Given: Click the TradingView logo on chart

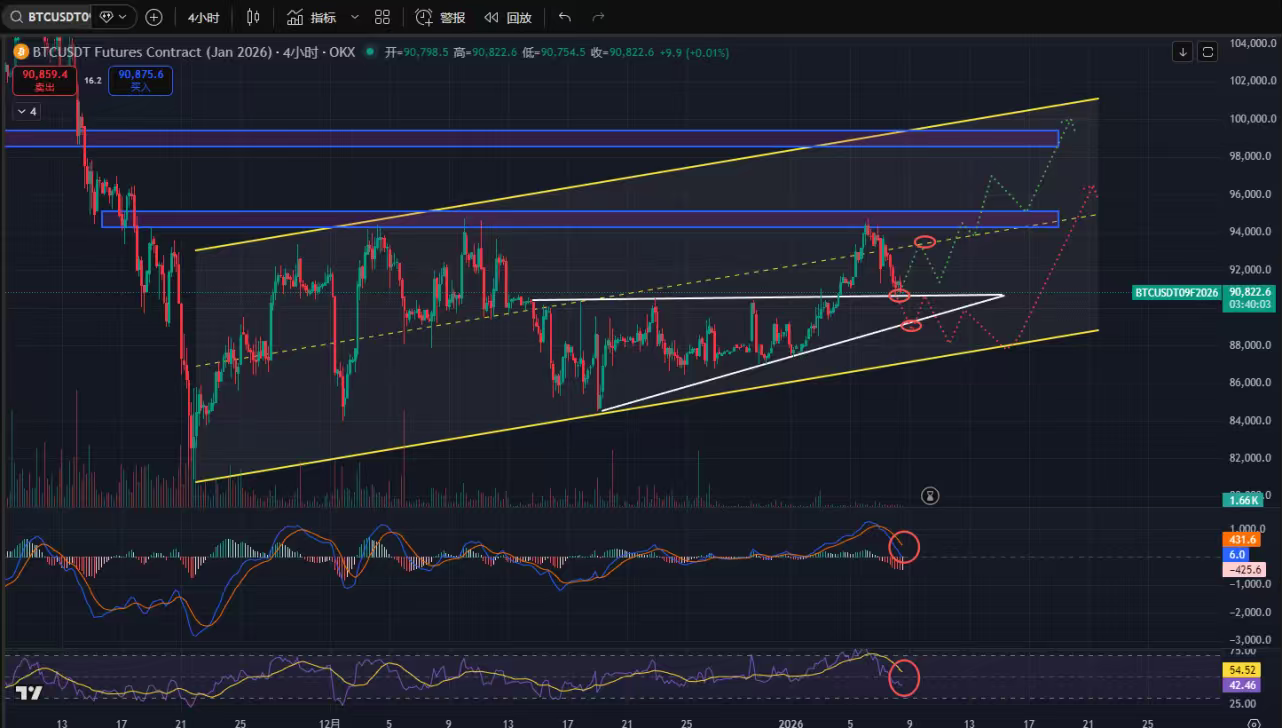Looking at the screenshot, I should (28, 694).
